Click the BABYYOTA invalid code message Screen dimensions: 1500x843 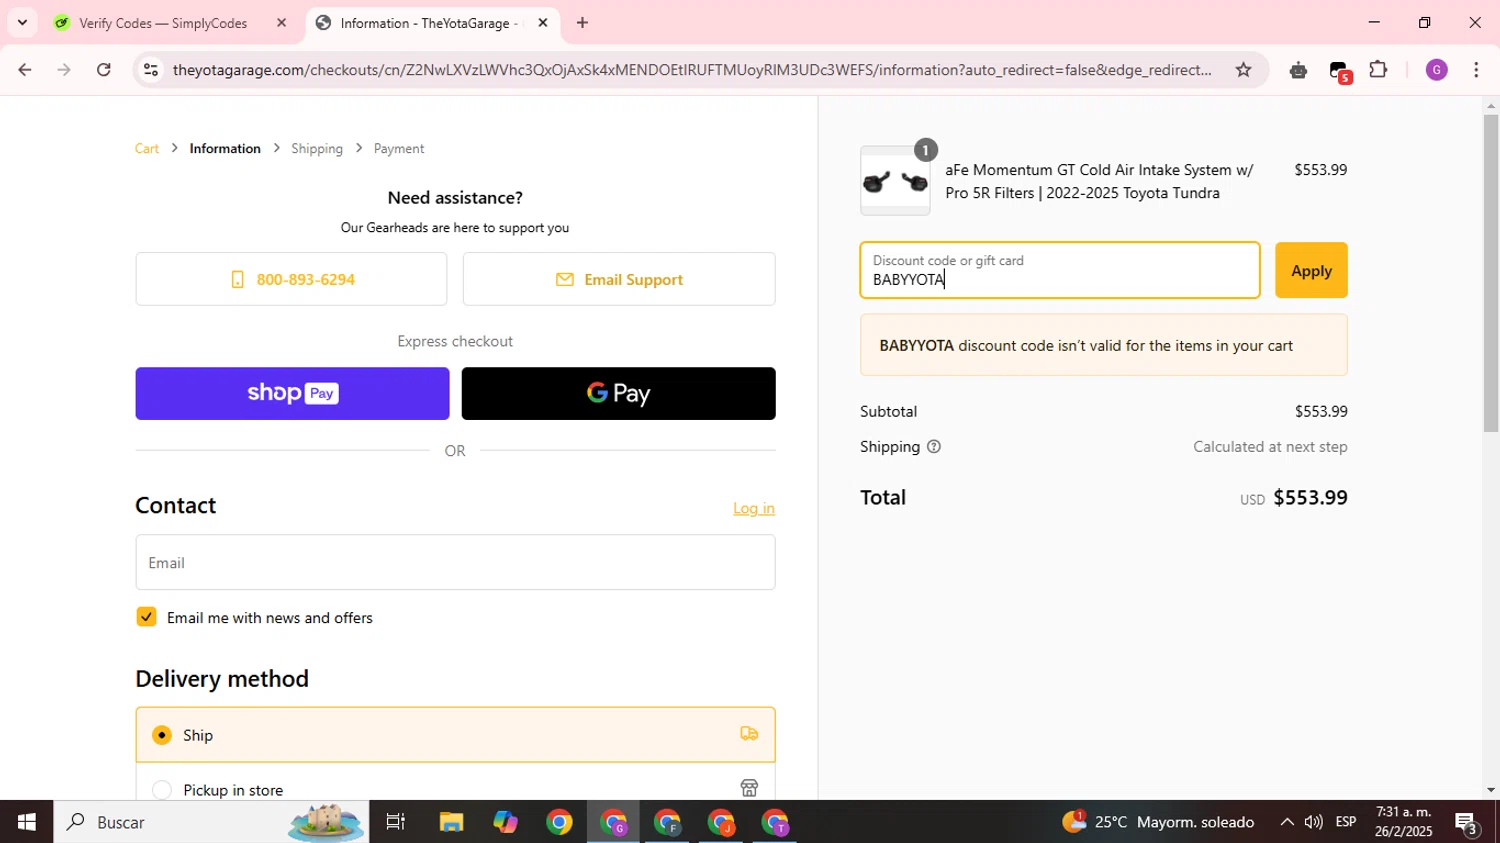1104,345
